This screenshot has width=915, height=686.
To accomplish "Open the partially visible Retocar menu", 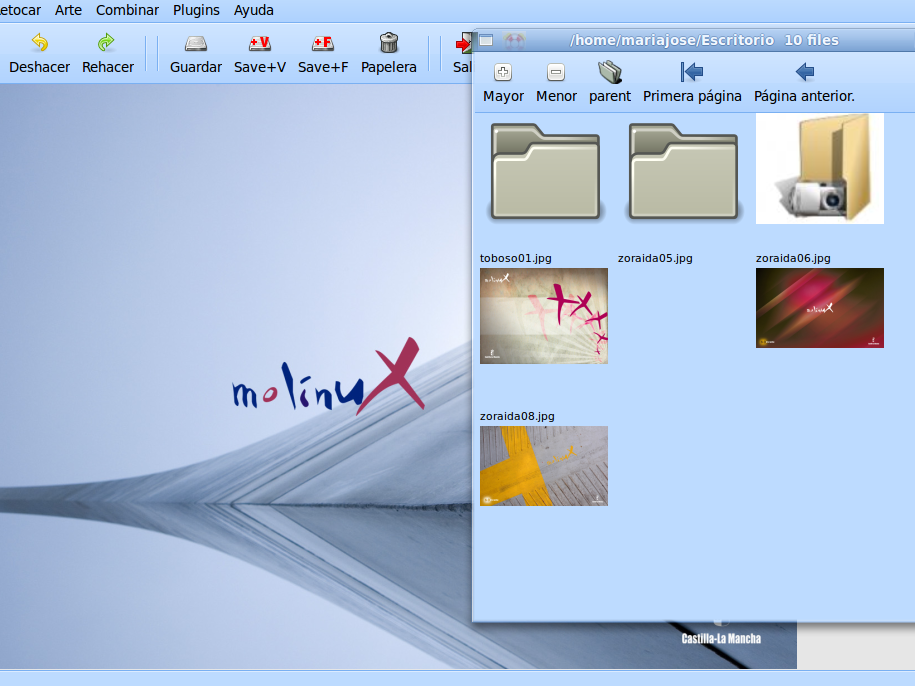I will (x=20, y=10).
